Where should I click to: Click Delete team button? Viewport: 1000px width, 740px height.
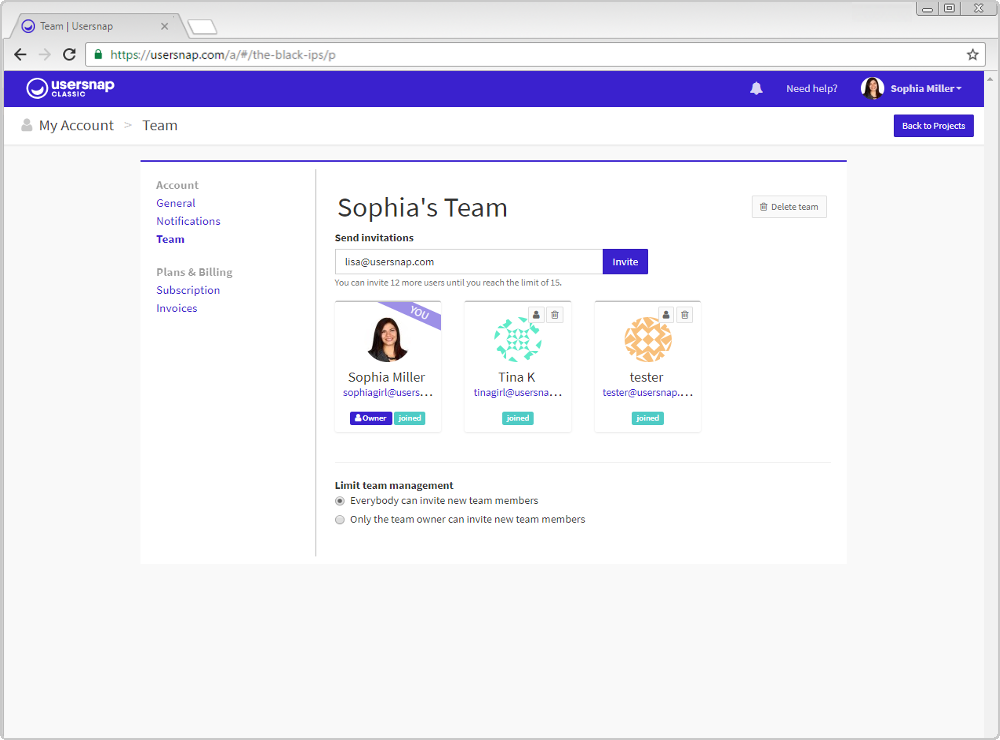(x=789, y=207)
